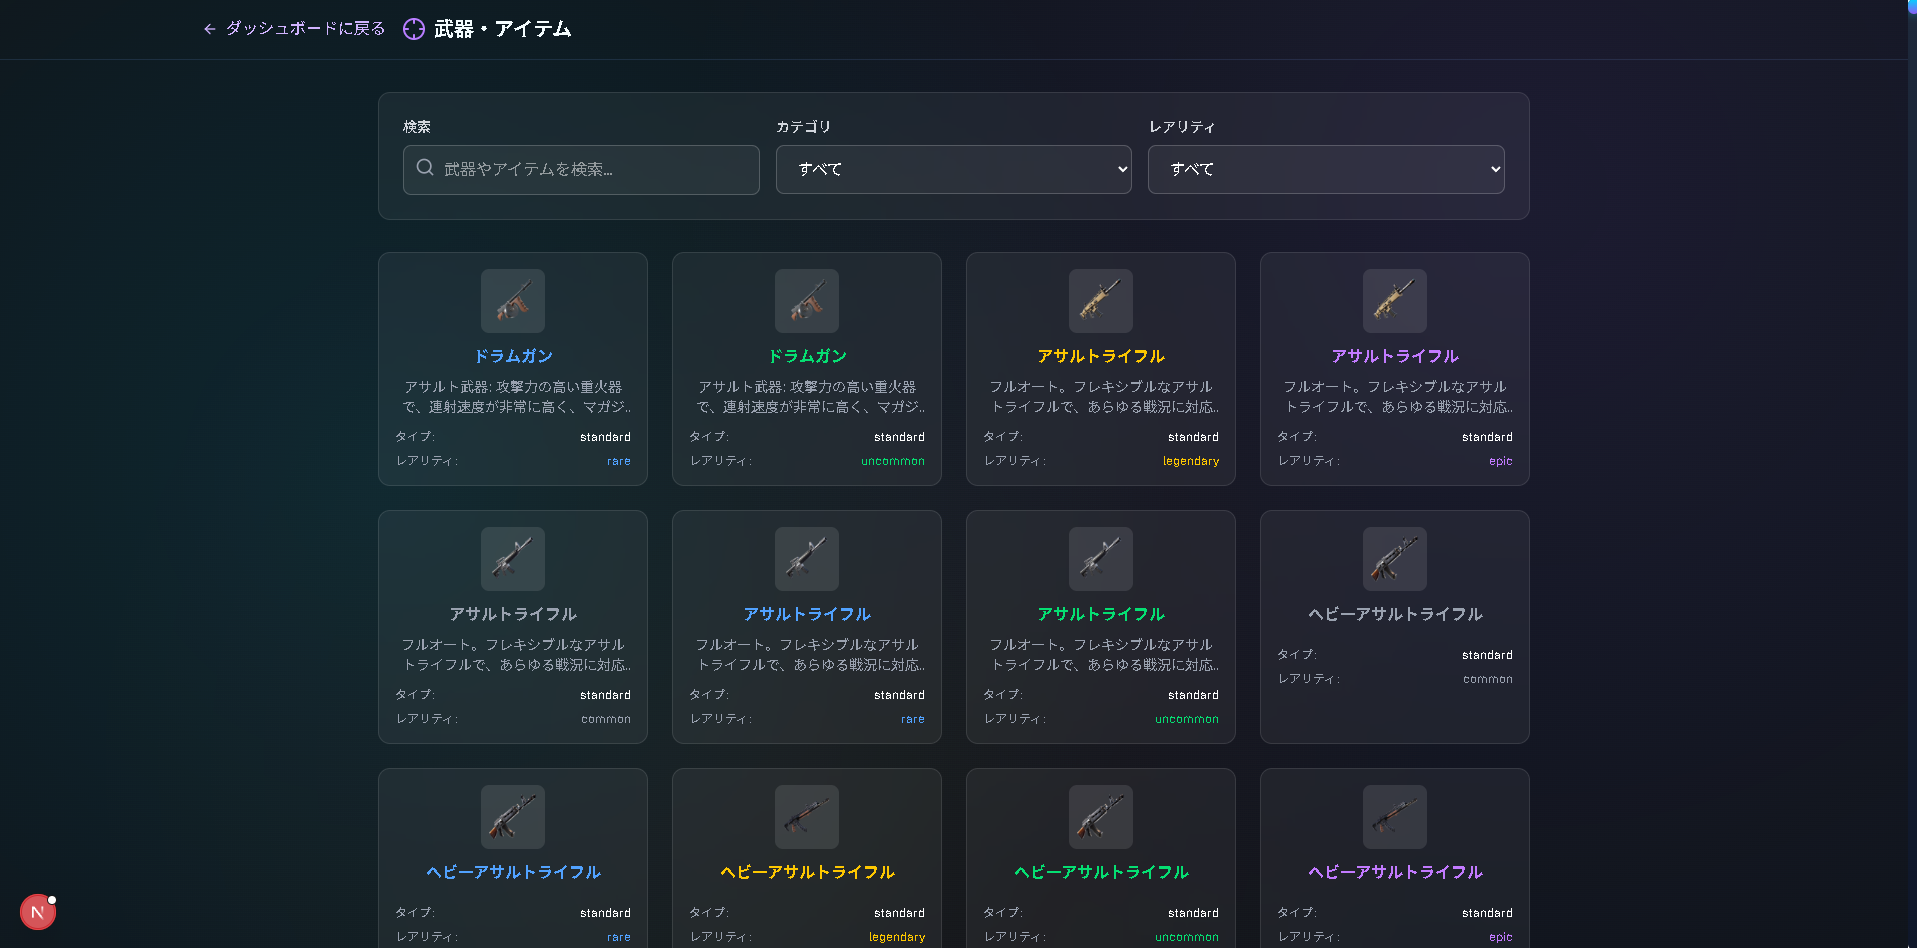The image size is (1917, 948).
Task: Select the legendary アサルトライフル weapon image
Action: tap(1101, 301)
